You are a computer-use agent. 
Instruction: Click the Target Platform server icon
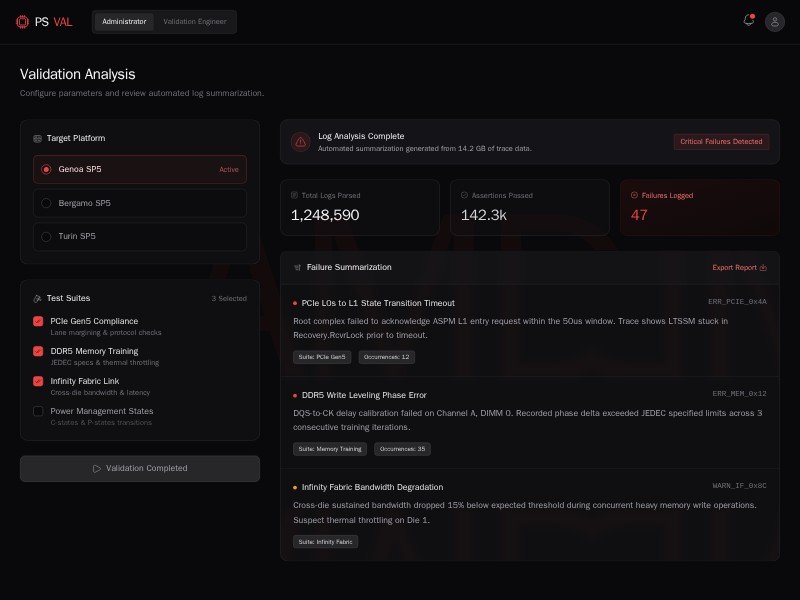pos(37,138)
